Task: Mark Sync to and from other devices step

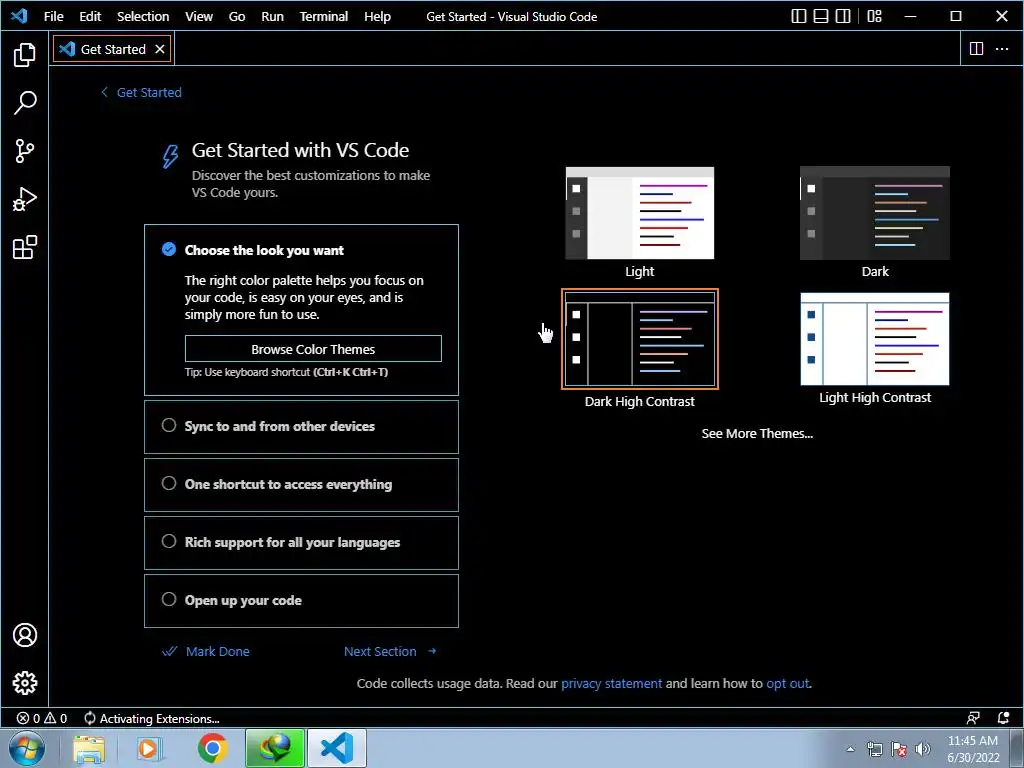Action: pyautogui.click(x=168, y=425)
